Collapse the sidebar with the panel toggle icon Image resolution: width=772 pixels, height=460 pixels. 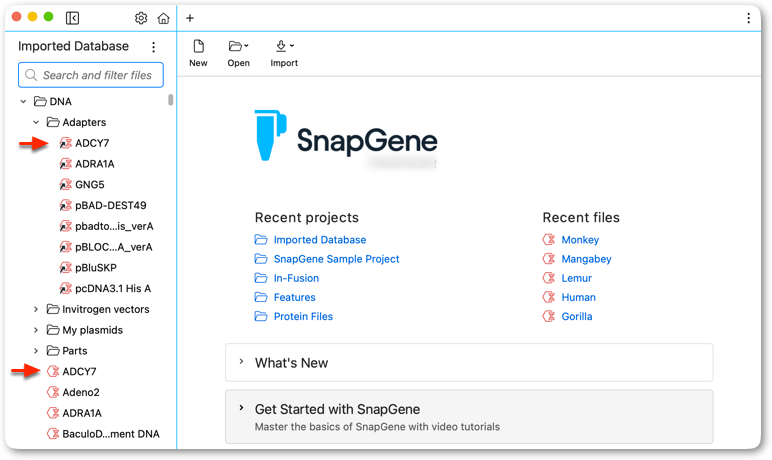point(72,18)
